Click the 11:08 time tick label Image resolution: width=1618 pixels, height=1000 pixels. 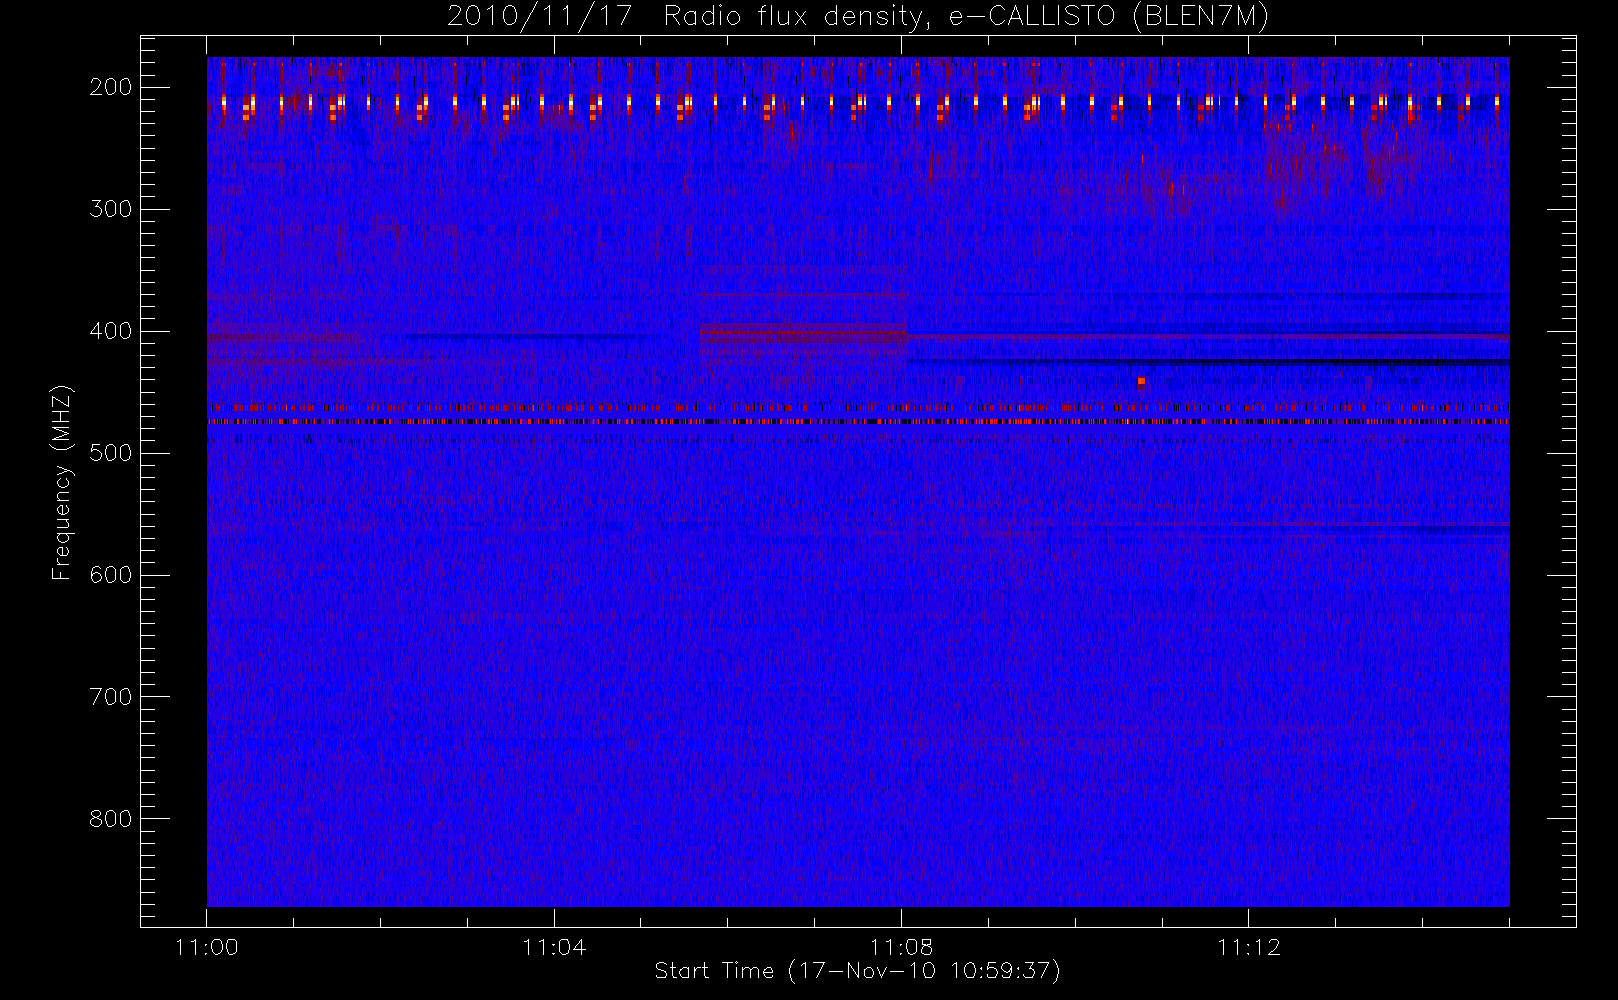click(901, 947)
